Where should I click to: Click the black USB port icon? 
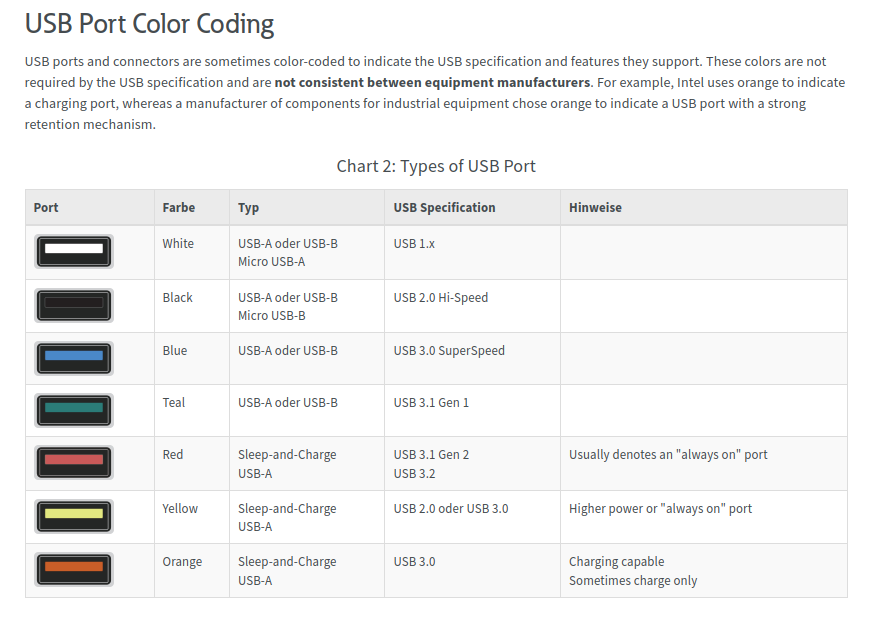pyautogui.click(x=74, y=304)
